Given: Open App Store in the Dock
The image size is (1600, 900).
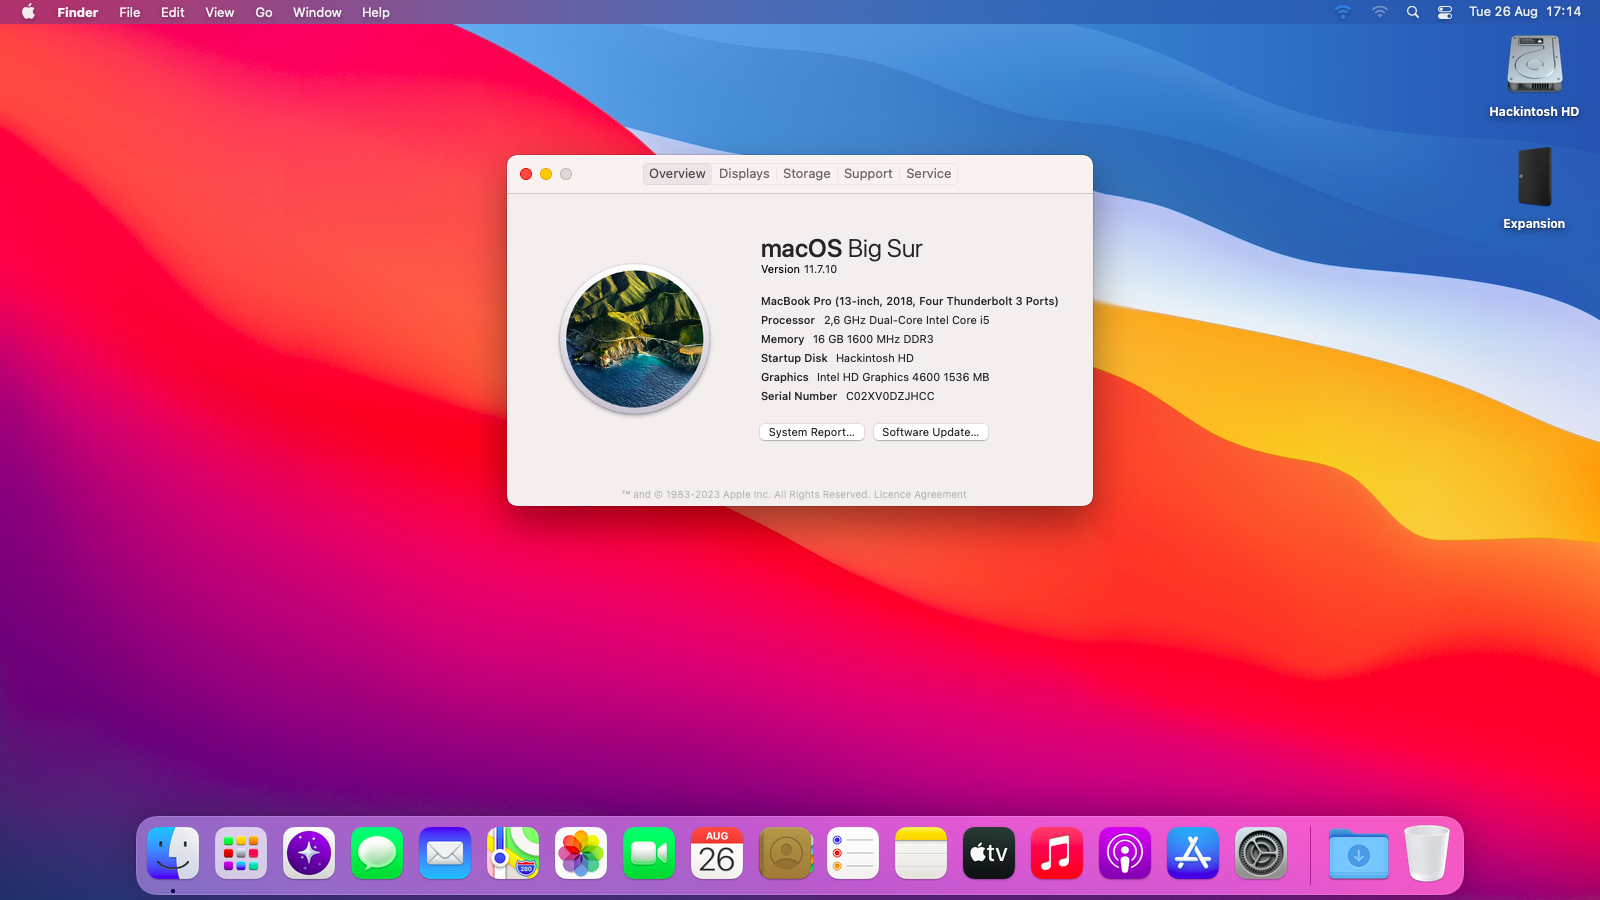Looking at the screenshot, I should pyautogui.click(x=1193, y=853).
